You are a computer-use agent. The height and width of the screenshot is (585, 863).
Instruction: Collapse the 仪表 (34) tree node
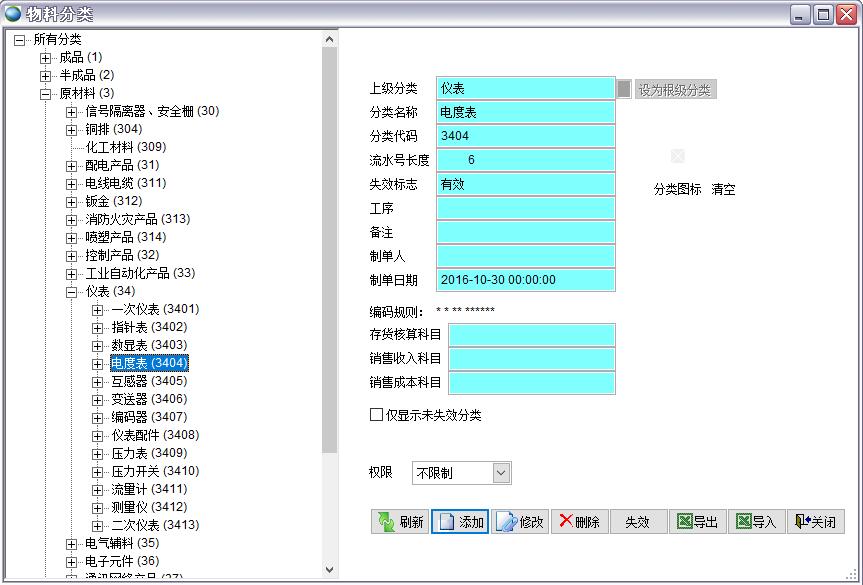[x=72, y=292]
